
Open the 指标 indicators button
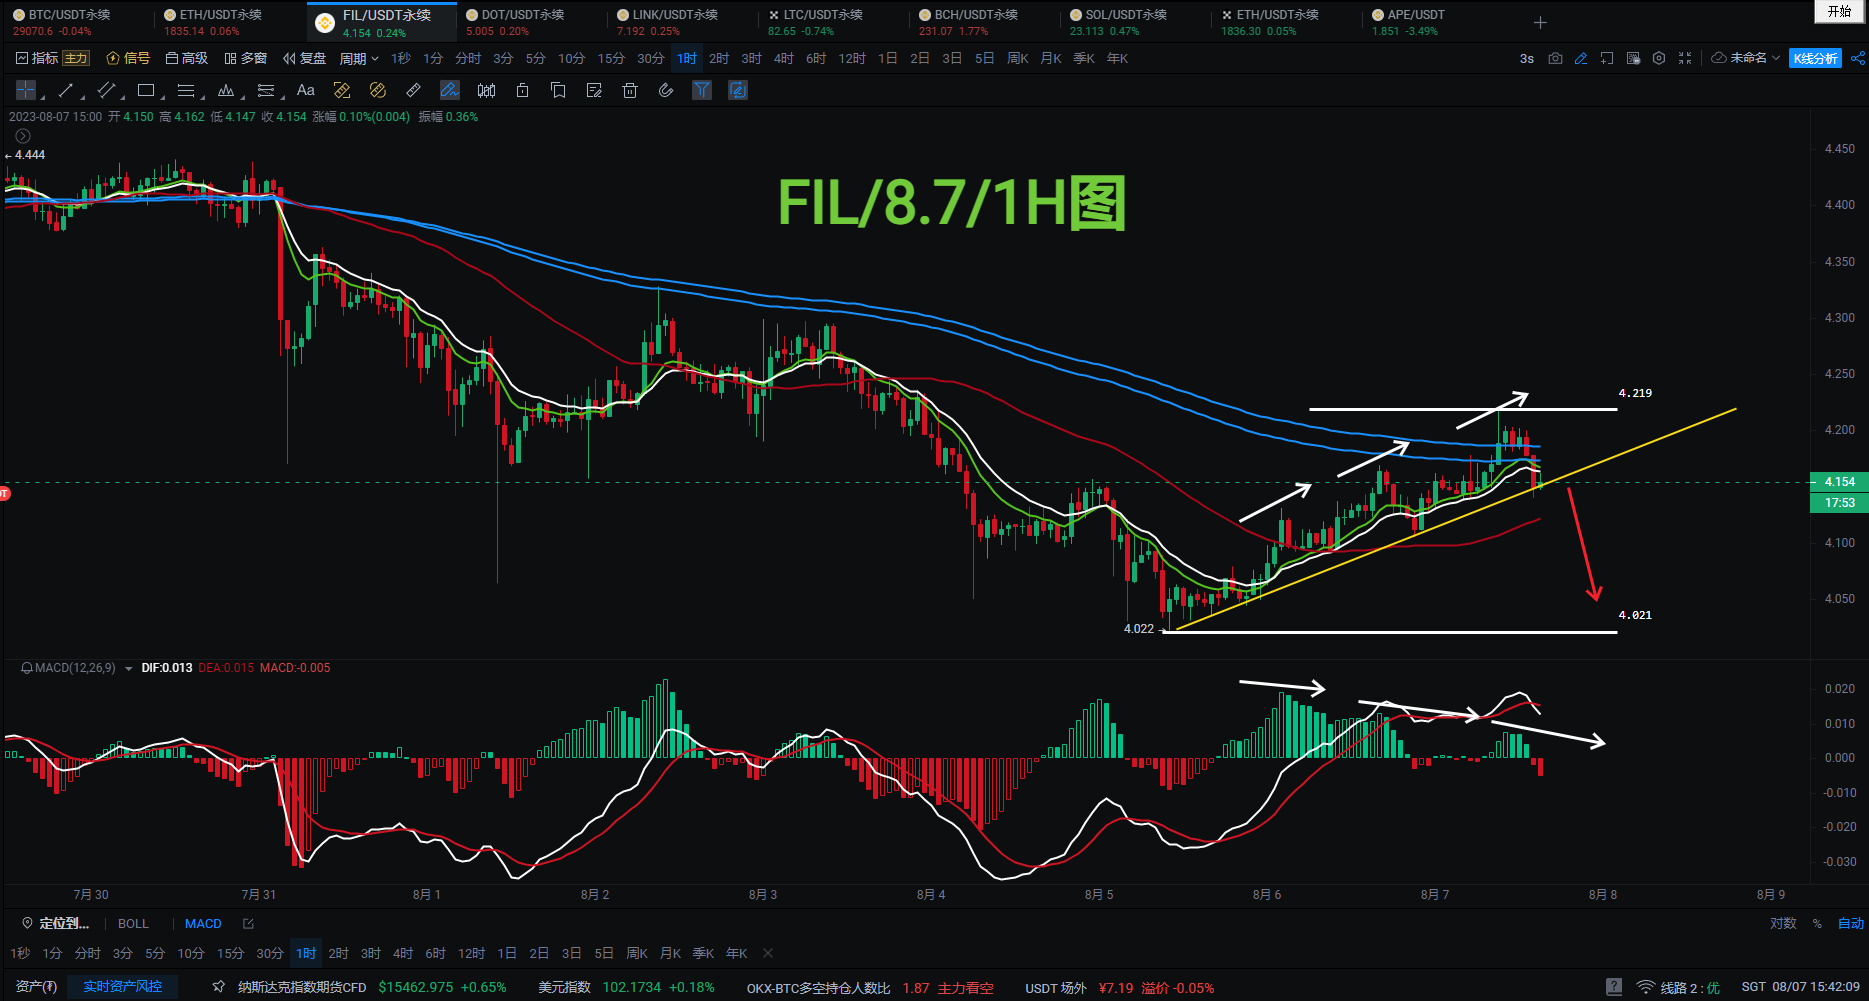point(37,58)
